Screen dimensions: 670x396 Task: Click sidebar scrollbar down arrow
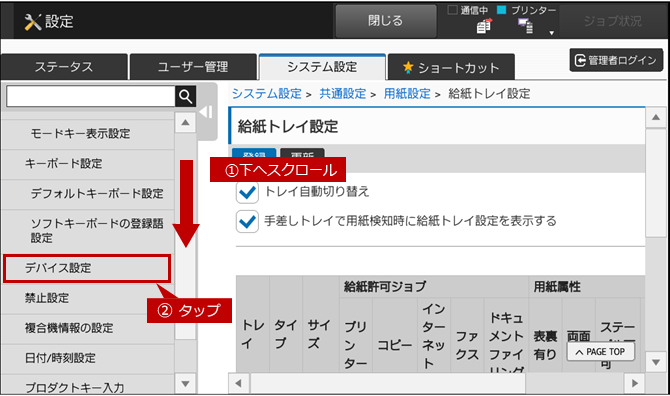click(x=185, y=384)
